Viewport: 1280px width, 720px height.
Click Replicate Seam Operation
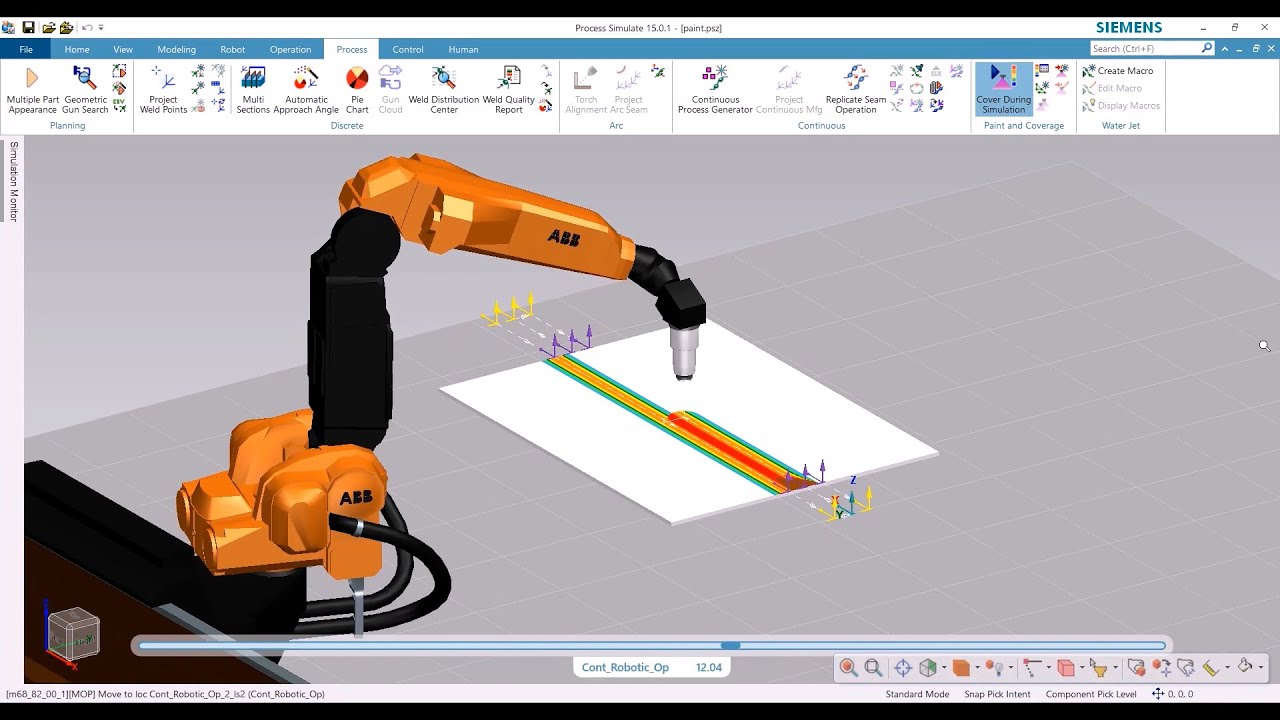pos(856,90)
